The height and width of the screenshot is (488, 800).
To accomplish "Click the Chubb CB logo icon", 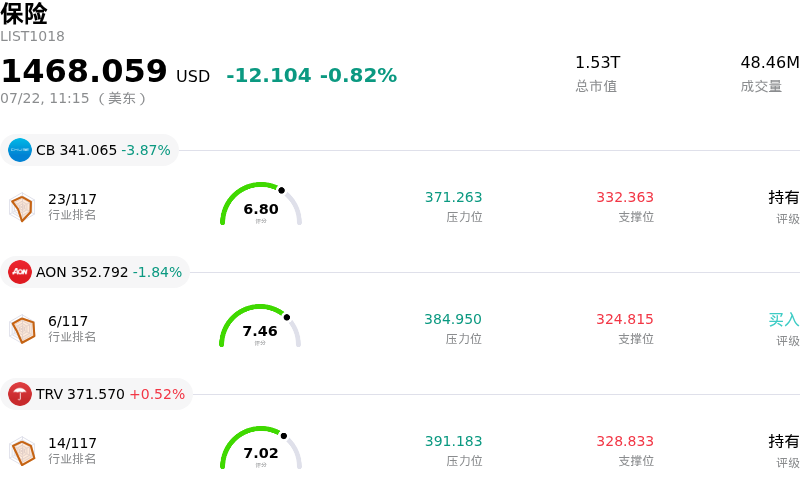I will [x=20, y=150].
